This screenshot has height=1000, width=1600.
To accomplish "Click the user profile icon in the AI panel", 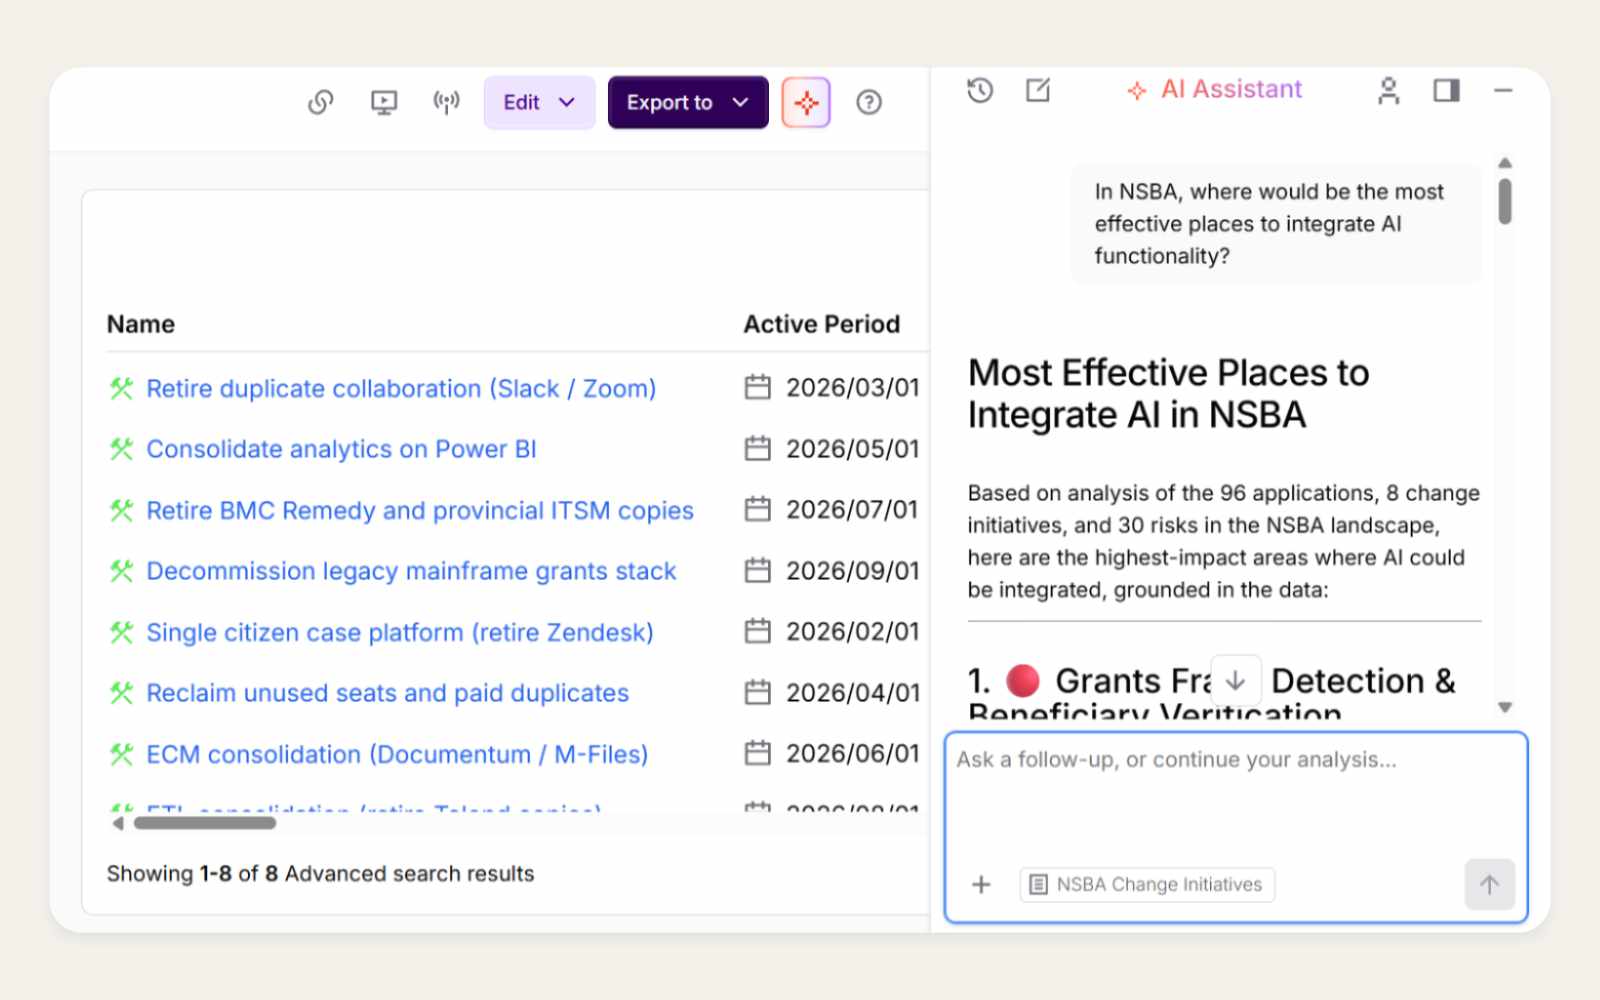I will click(1388, 90).
